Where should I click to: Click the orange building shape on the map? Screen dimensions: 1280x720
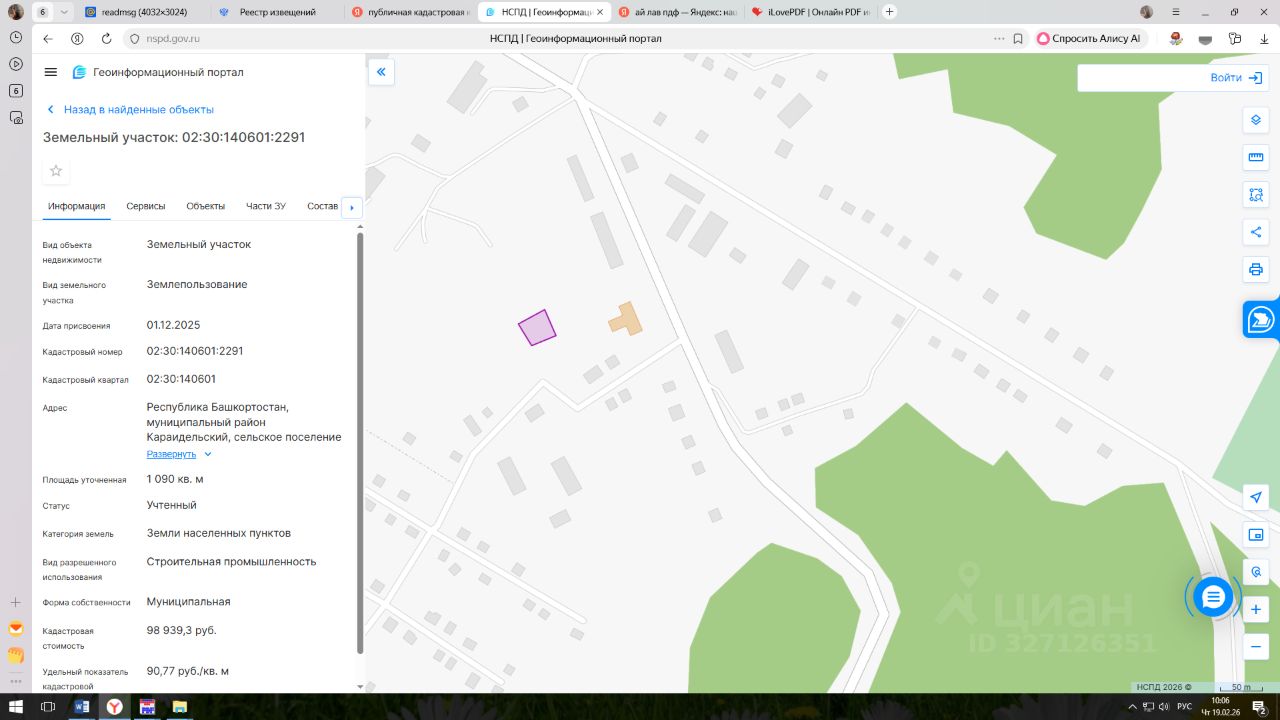626,319
